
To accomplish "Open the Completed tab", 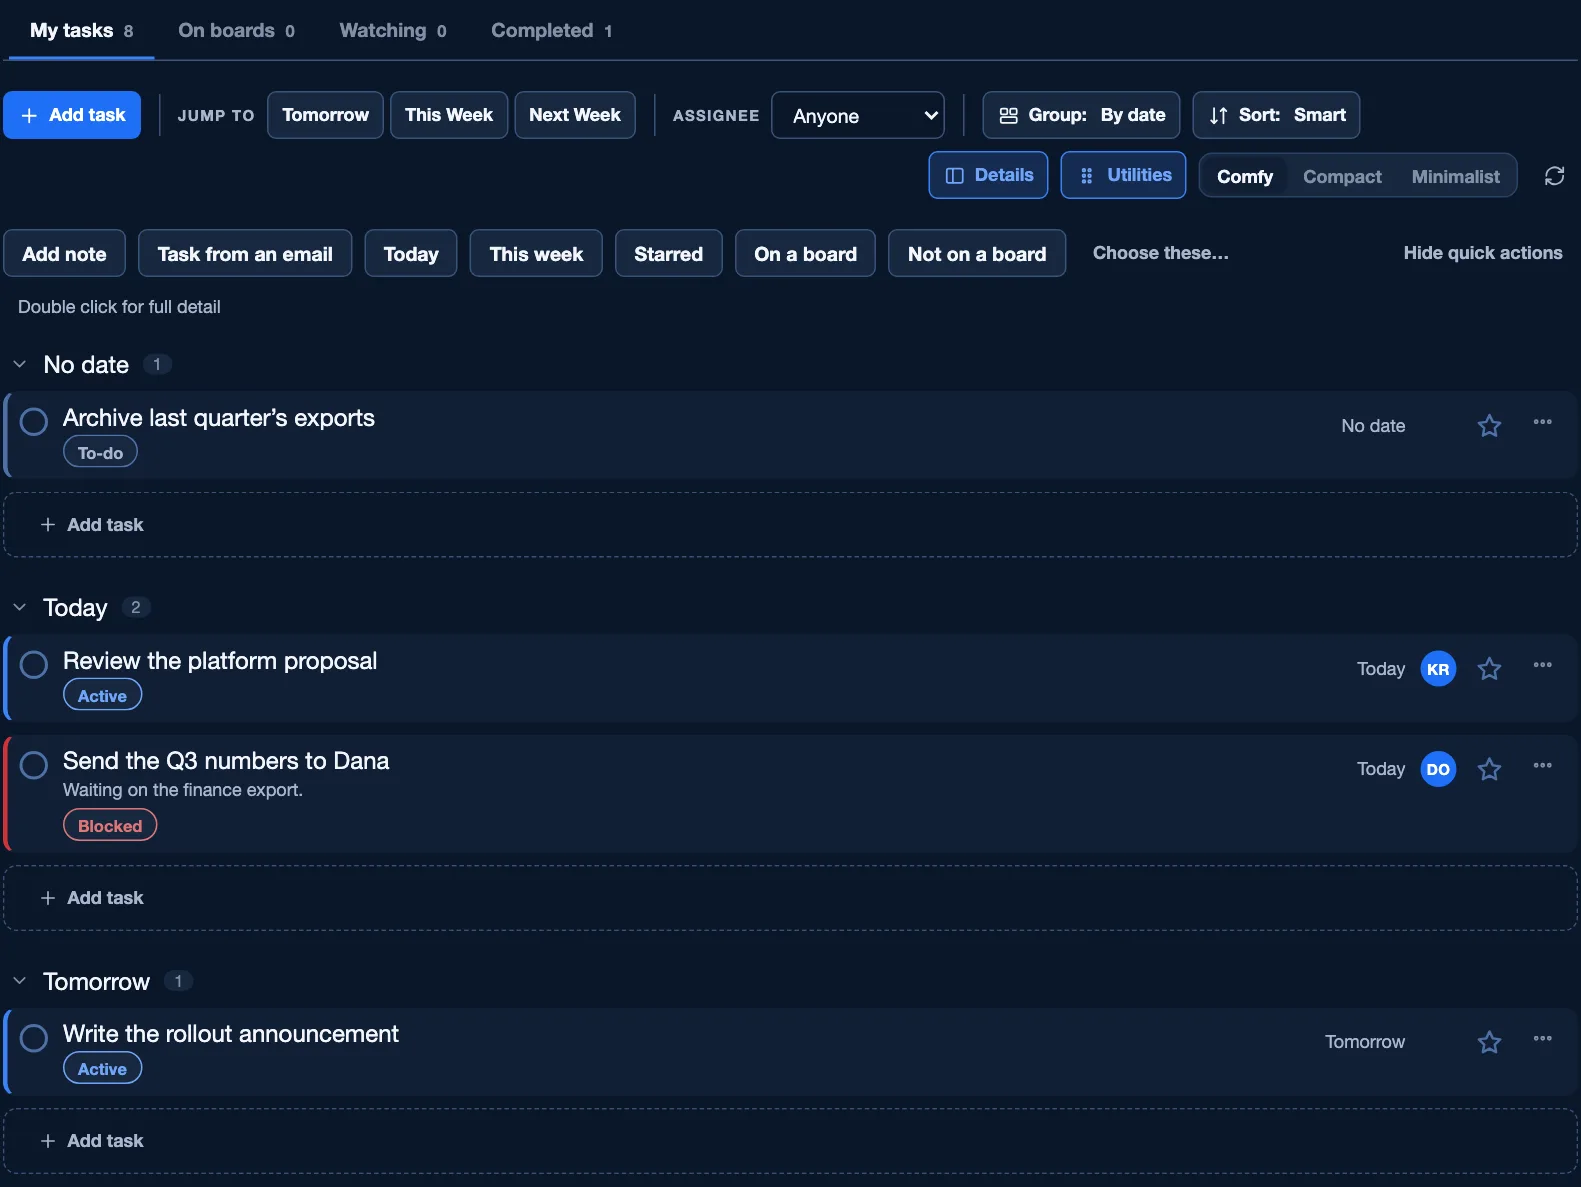I will [552, 31].
